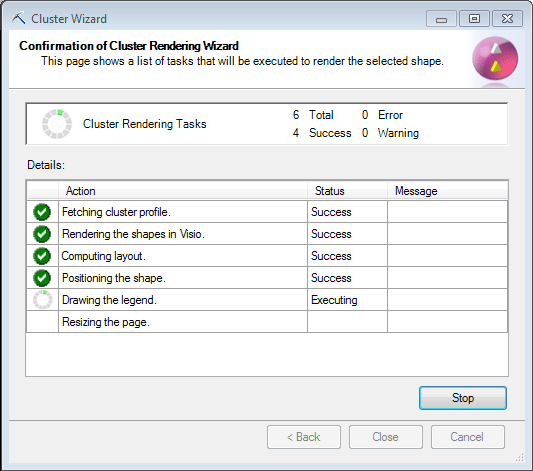Minimize the Cluster Wizard window
The image size is (533, 471).
click(x=441, y=18)
